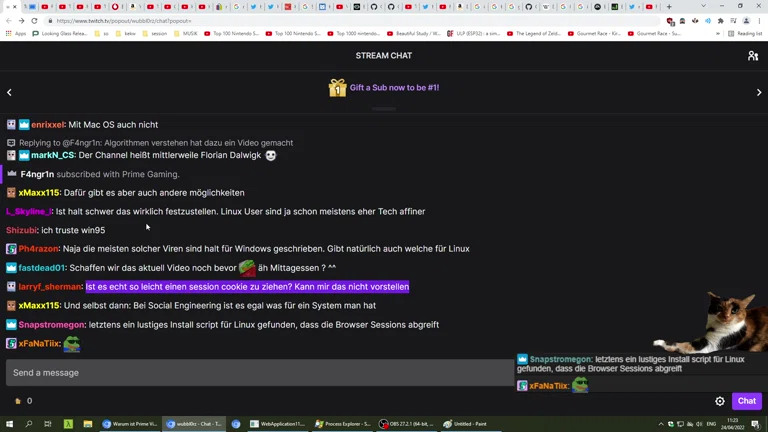Open the browser extensions puzzle icon

coord(720,21)
